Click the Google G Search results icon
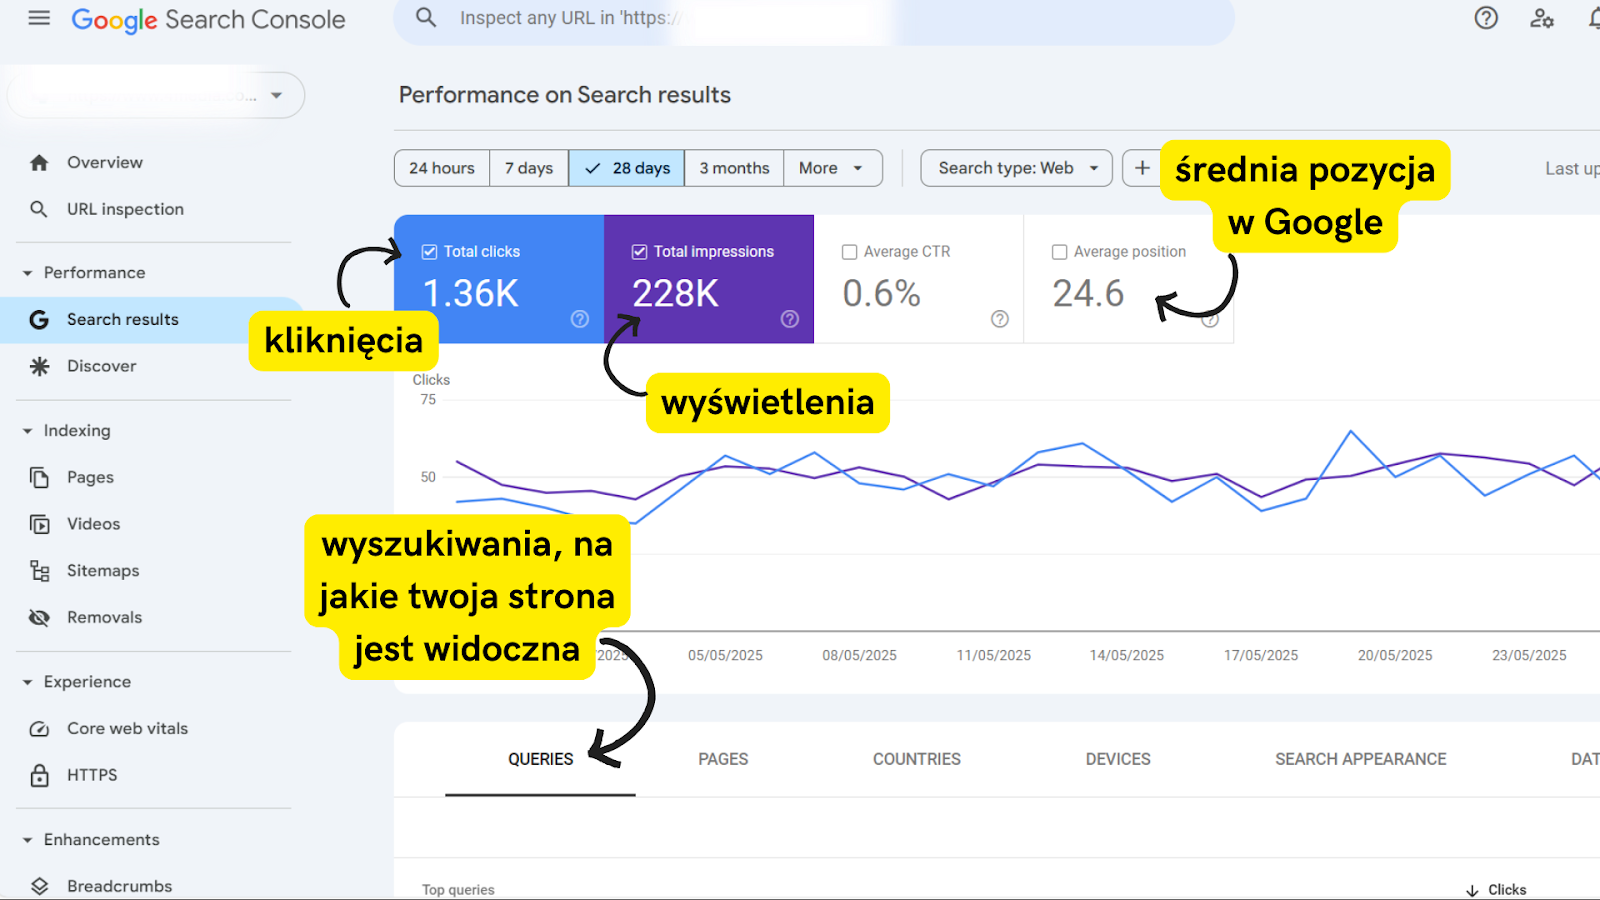This screenshot has height=900, width=1600. (39, 320)
